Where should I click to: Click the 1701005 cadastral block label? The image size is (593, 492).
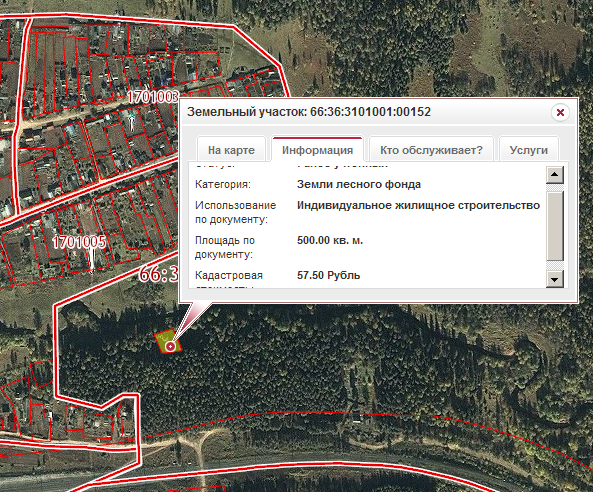click(79, 242)
